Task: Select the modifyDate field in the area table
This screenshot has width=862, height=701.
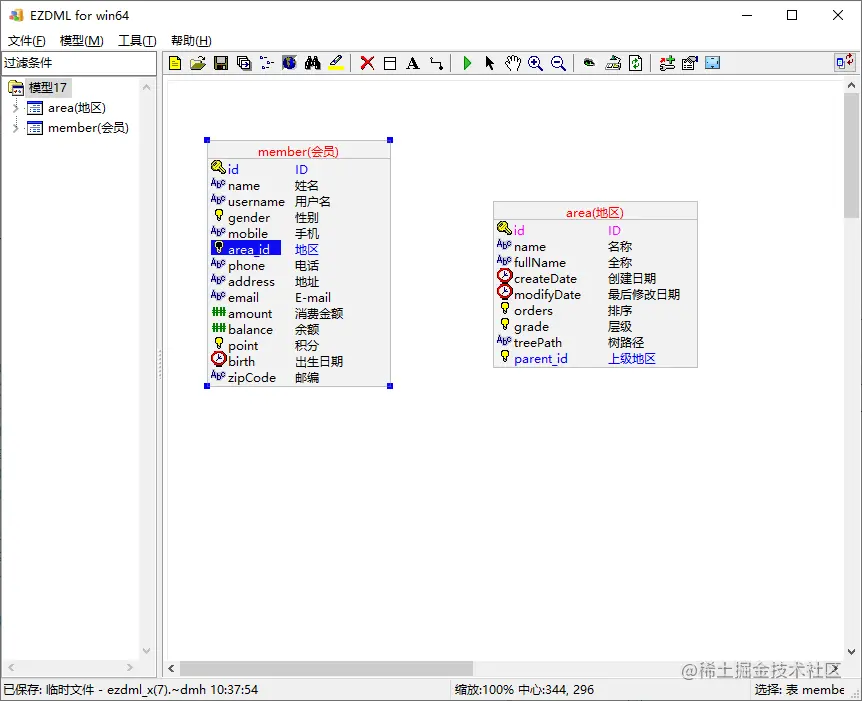Action: pyautogui.click(x=547, y=295)
